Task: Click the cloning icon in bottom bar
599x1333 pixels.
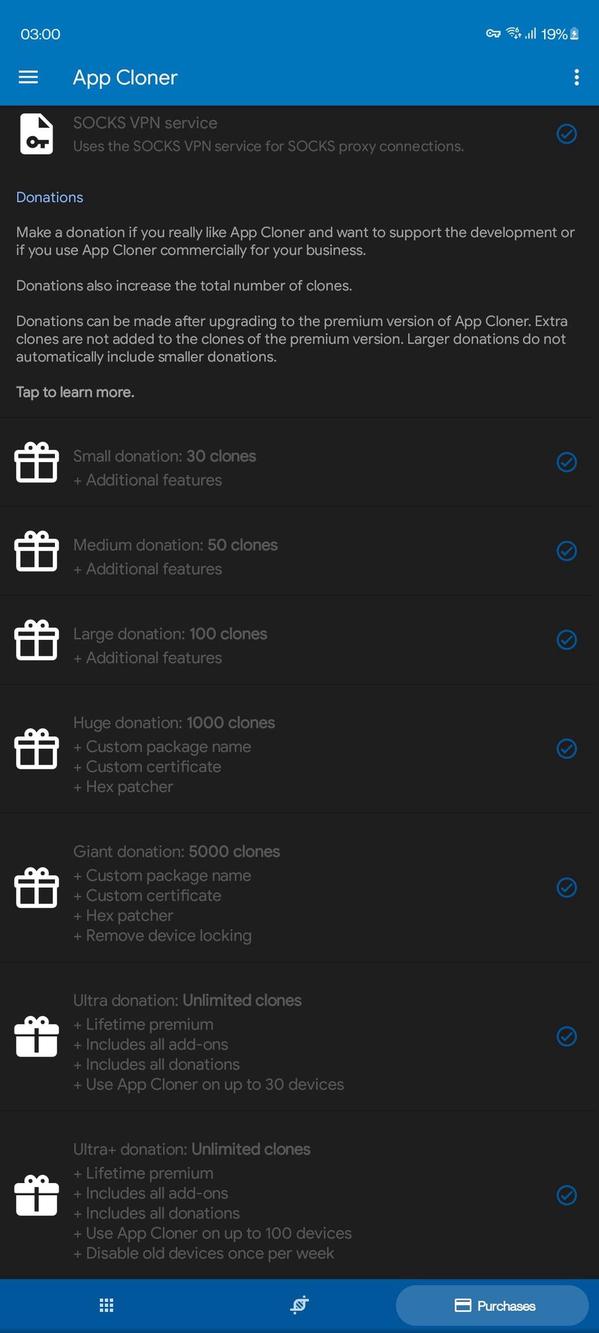Action: click(298, 1305)
